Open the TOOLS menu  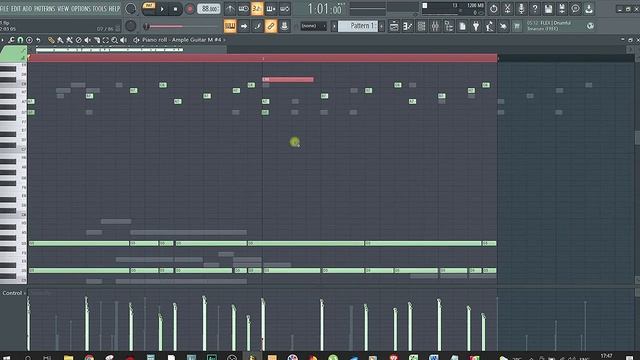[100, 9]
